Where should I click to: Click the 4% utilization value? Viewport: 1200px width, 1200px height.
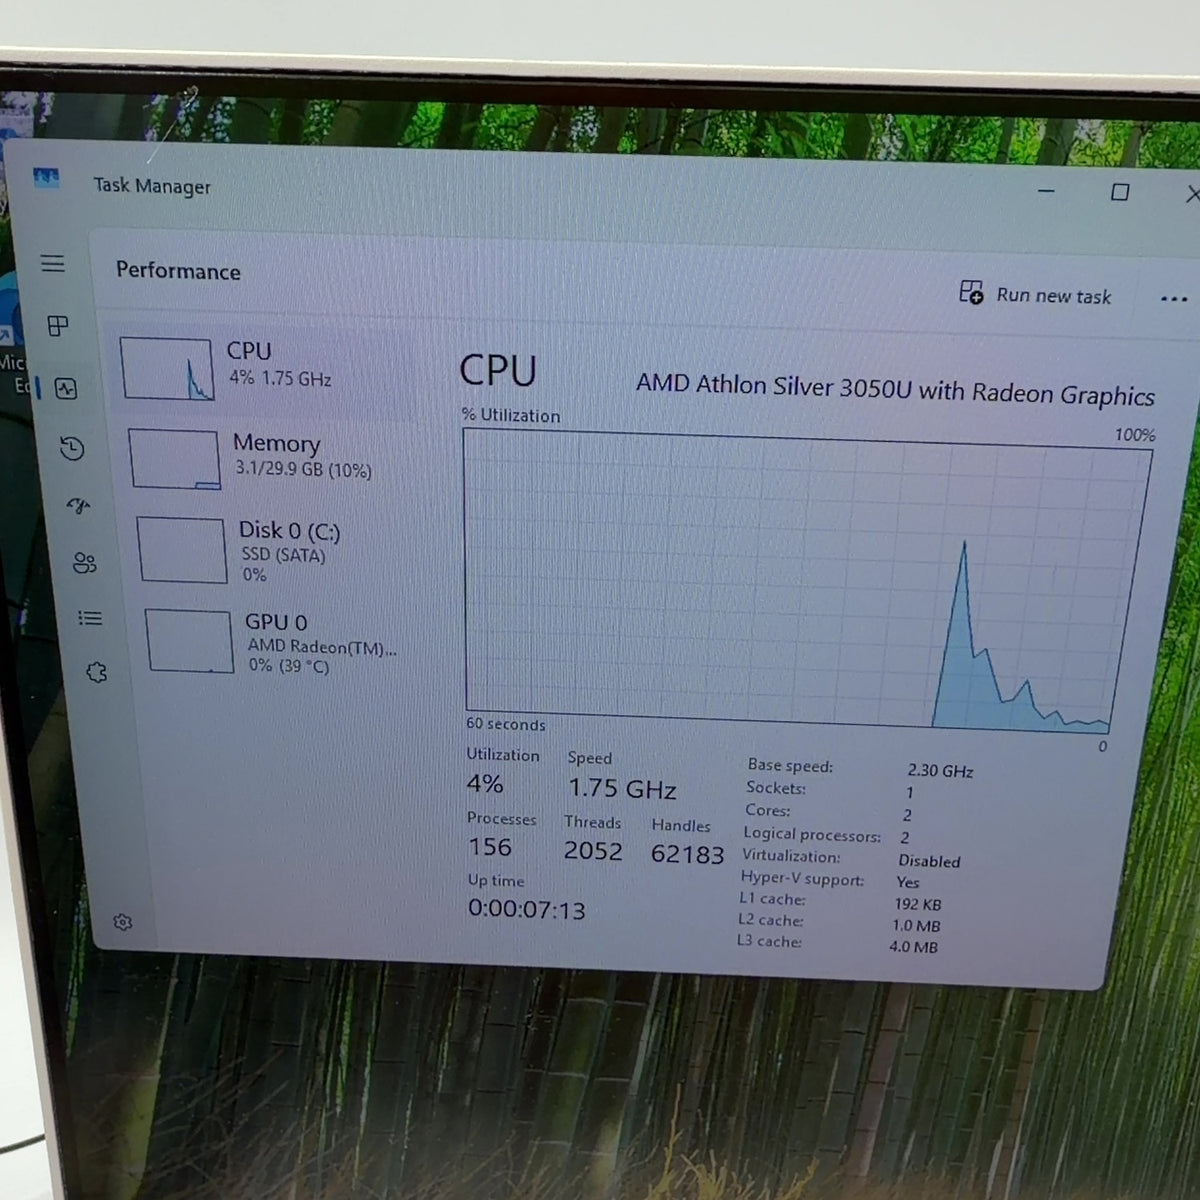tap(485, 783)
